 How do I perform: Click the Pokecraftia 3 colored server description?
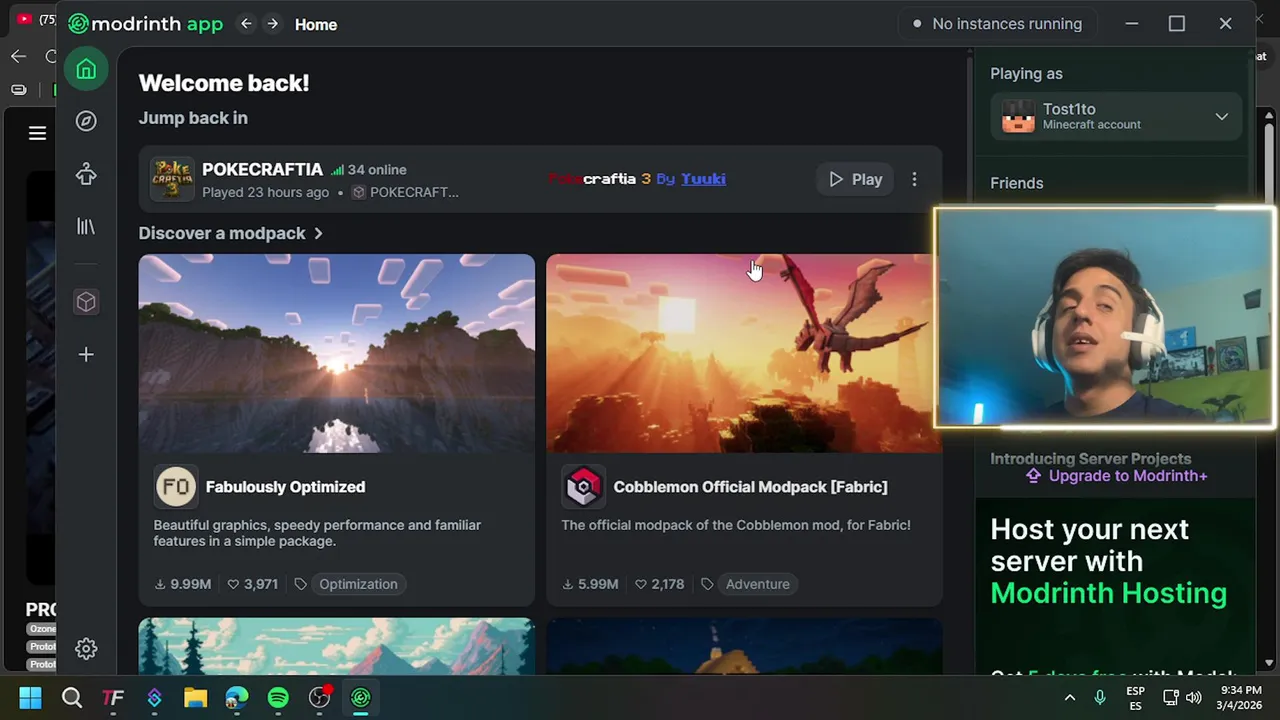pyautogui.click(x=637, y=179)
